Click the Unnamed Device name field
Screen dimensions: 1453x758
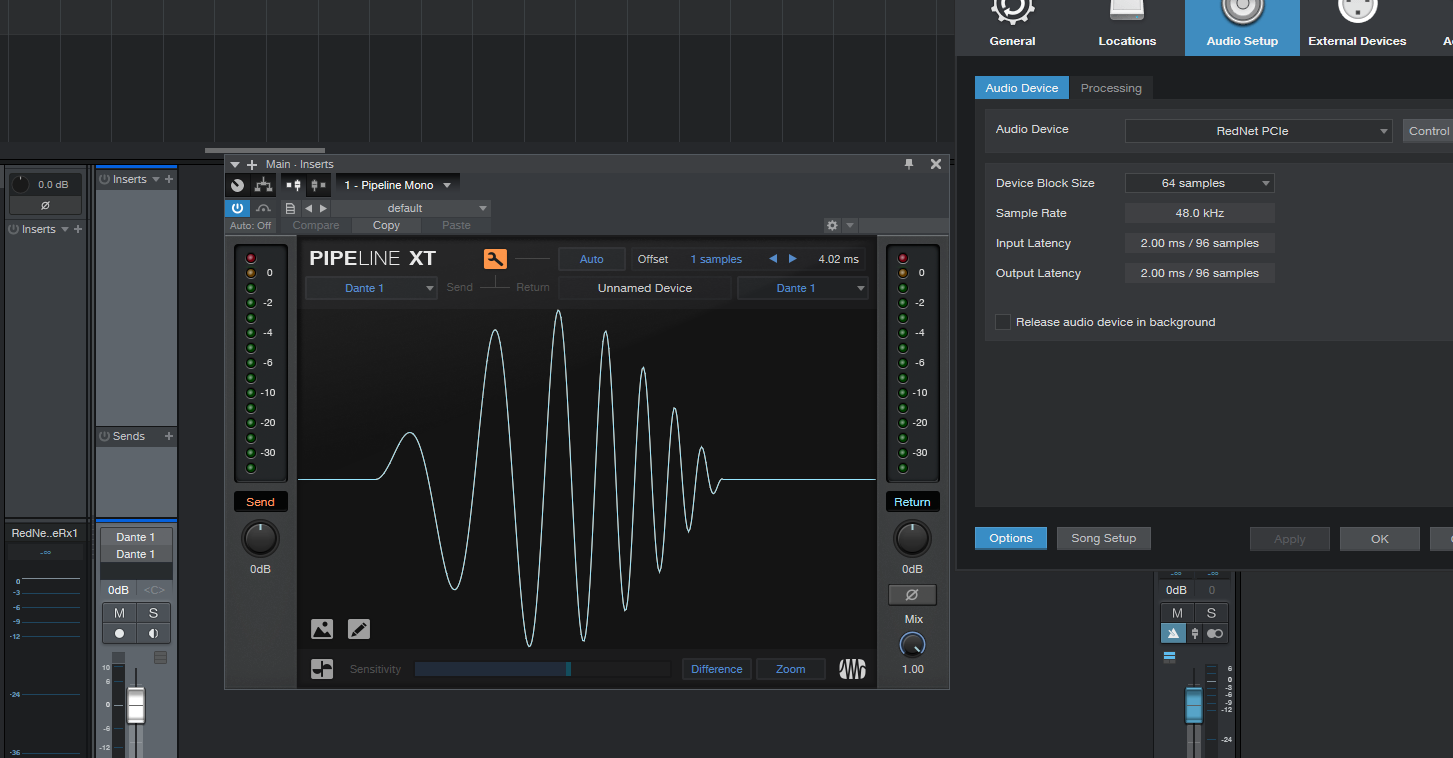pyautogui.click(x=645, y=288)
